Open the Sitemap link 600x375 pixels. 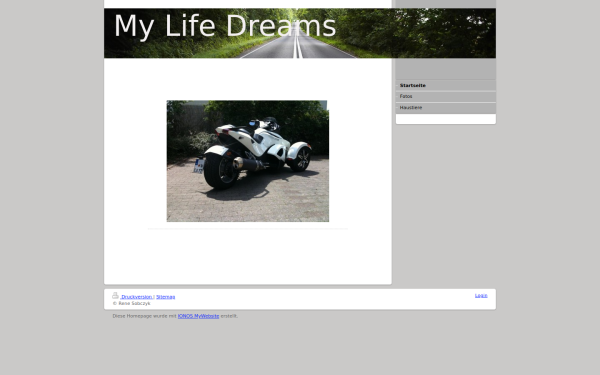point(166,297)
